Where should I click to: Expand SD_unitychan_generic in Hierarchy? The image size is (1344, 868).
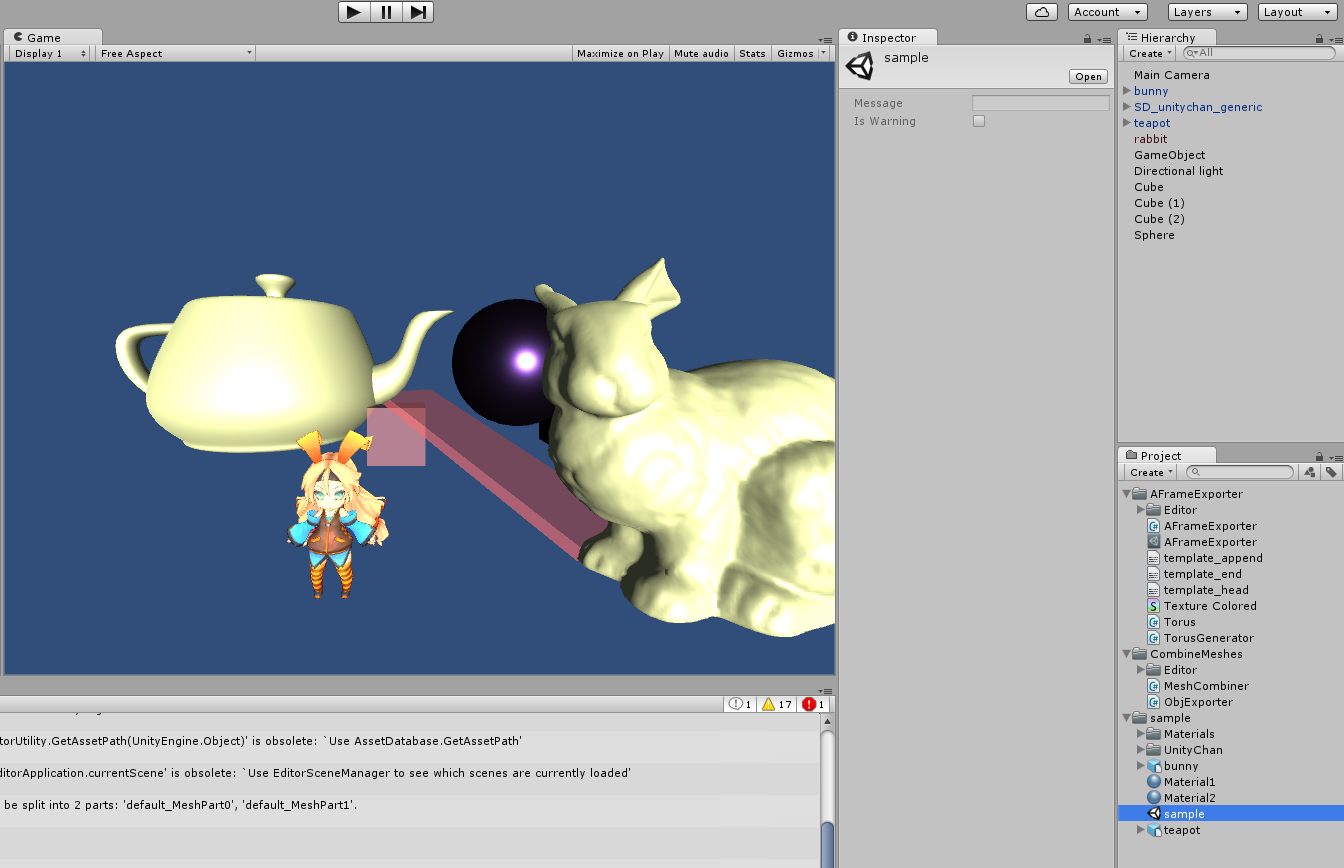pyautogui.click(x=1127, y=107)
